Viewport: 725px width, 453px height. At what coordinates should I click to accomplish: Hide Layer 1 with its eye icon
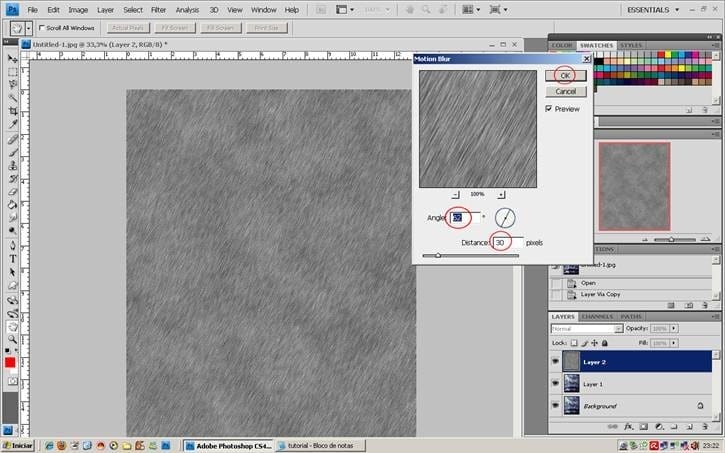pyautogui.click(x=555, y=384)
